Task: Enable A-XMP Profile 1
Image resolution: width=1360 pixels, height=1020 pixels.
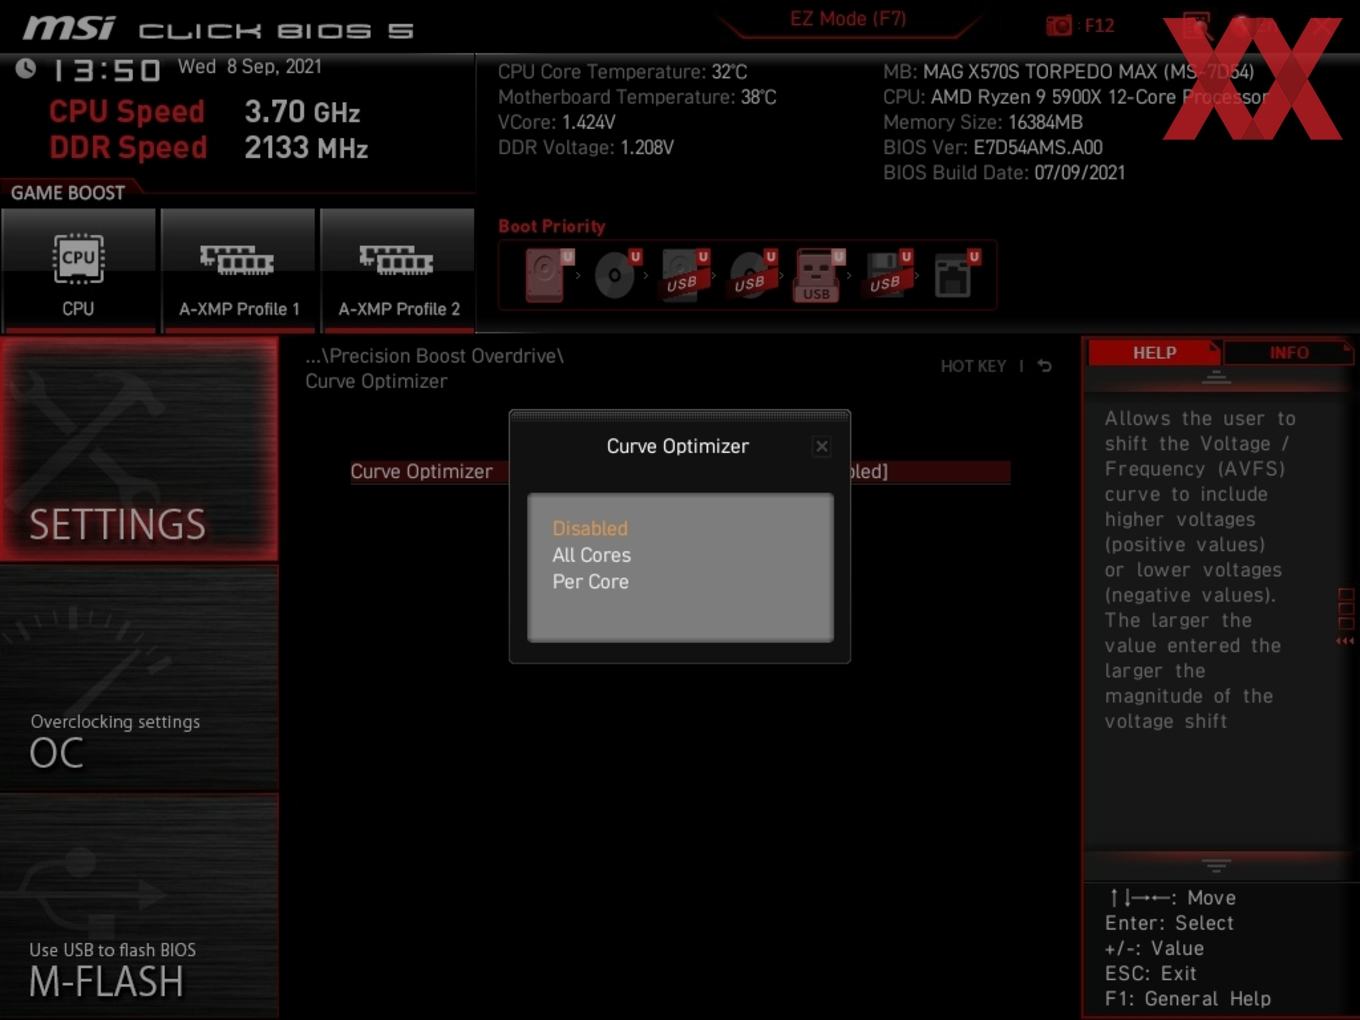Action: (238, 270)
